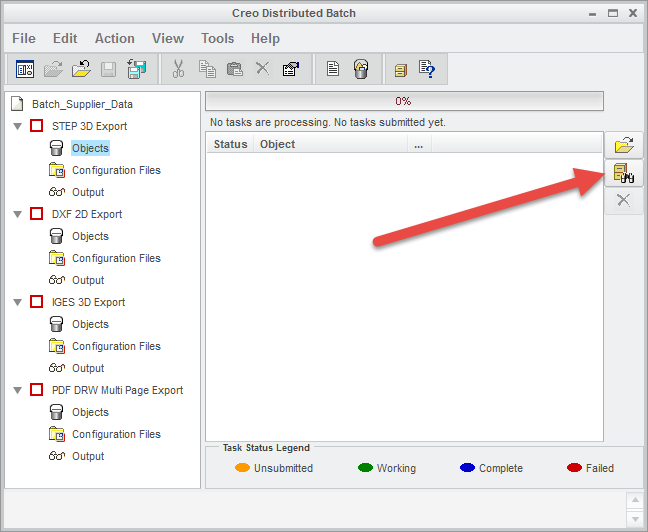Open the Help menu

click(x=265, y=38)
